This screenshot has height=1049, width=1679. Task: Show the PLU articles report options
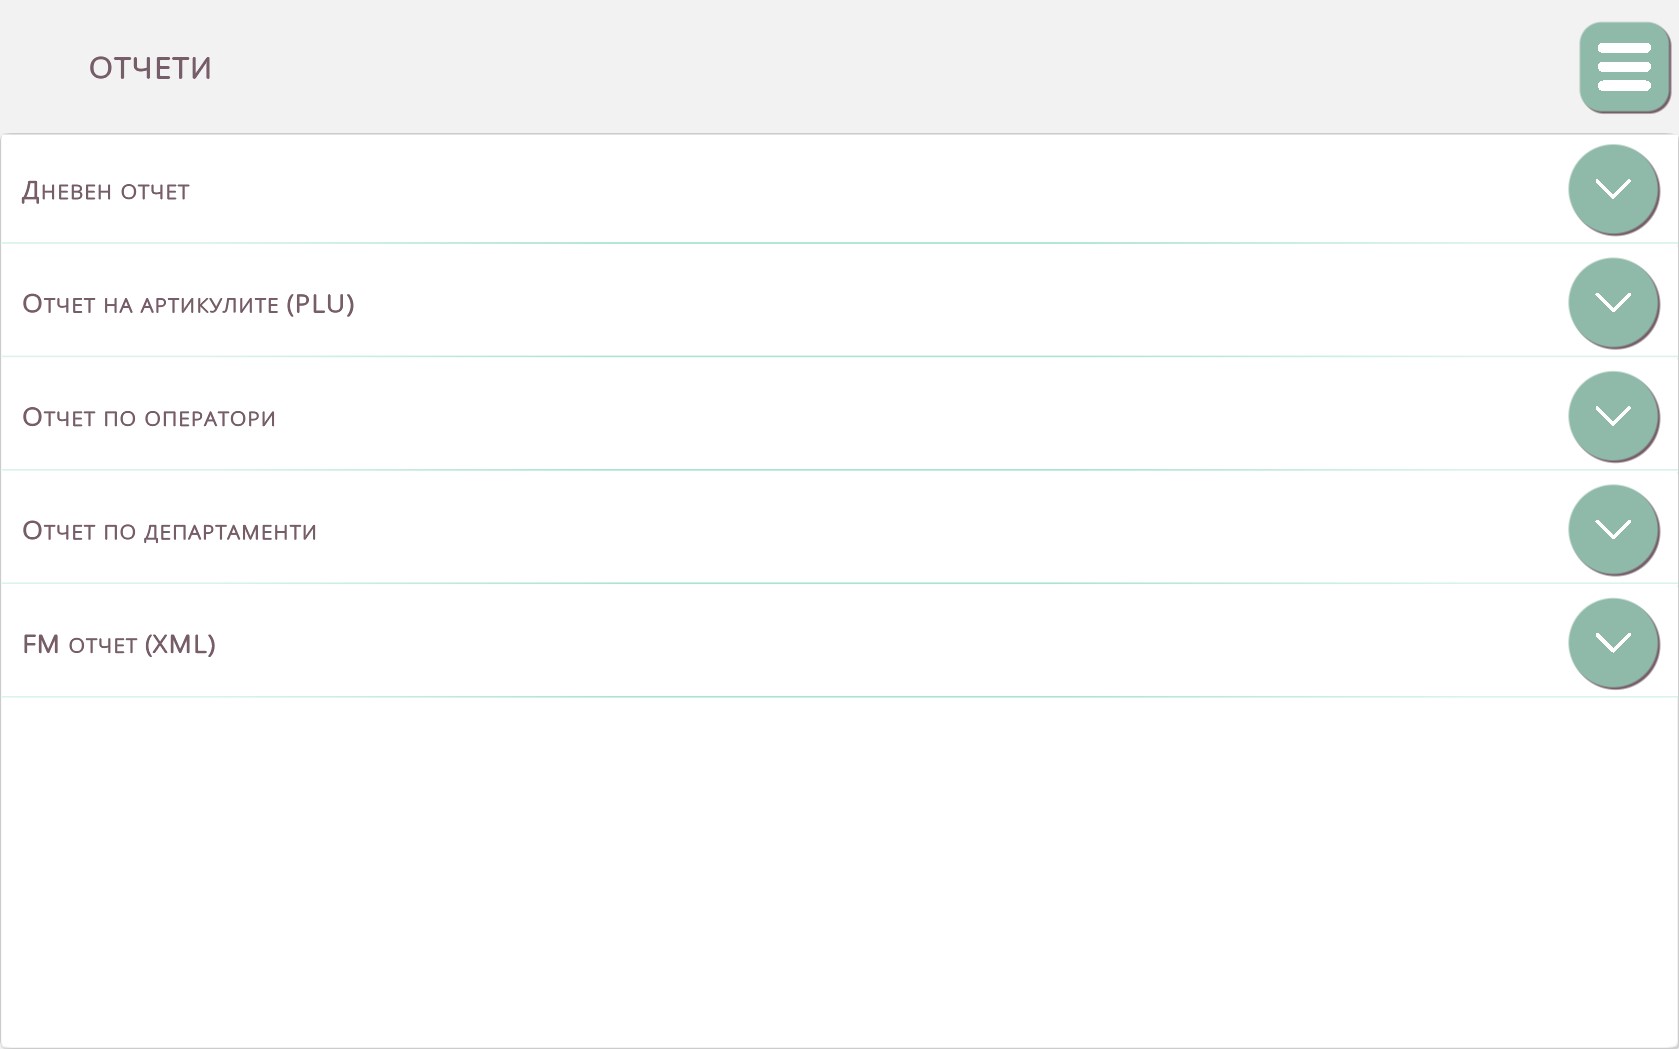(x=1612, y=302)
